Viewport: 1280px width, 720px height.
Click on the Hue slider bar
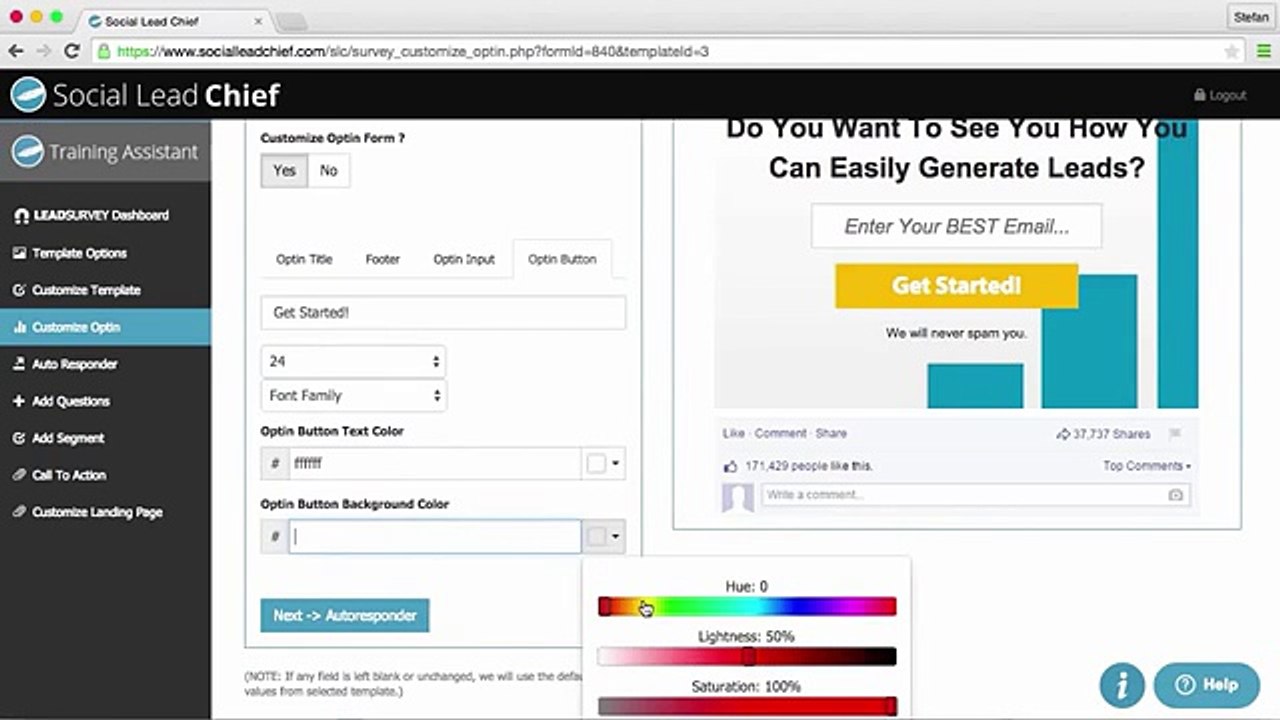(x=747, y=606)
